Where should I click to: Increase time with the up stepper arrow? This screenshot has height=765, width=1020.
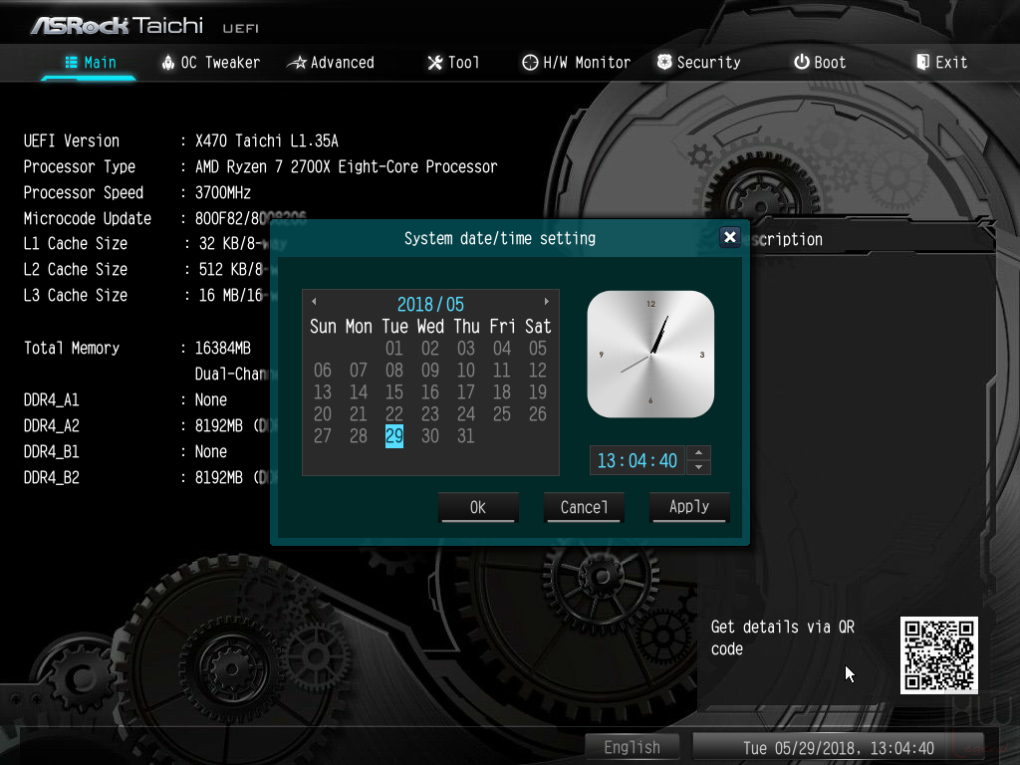[698, 453]
